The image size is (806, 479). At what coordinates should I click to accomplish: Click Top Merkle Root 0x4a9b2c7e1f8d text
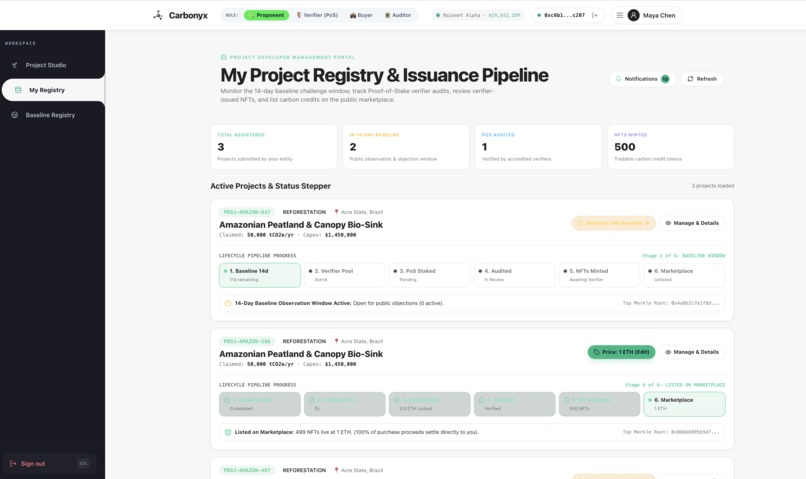click(x=671, y=303)
